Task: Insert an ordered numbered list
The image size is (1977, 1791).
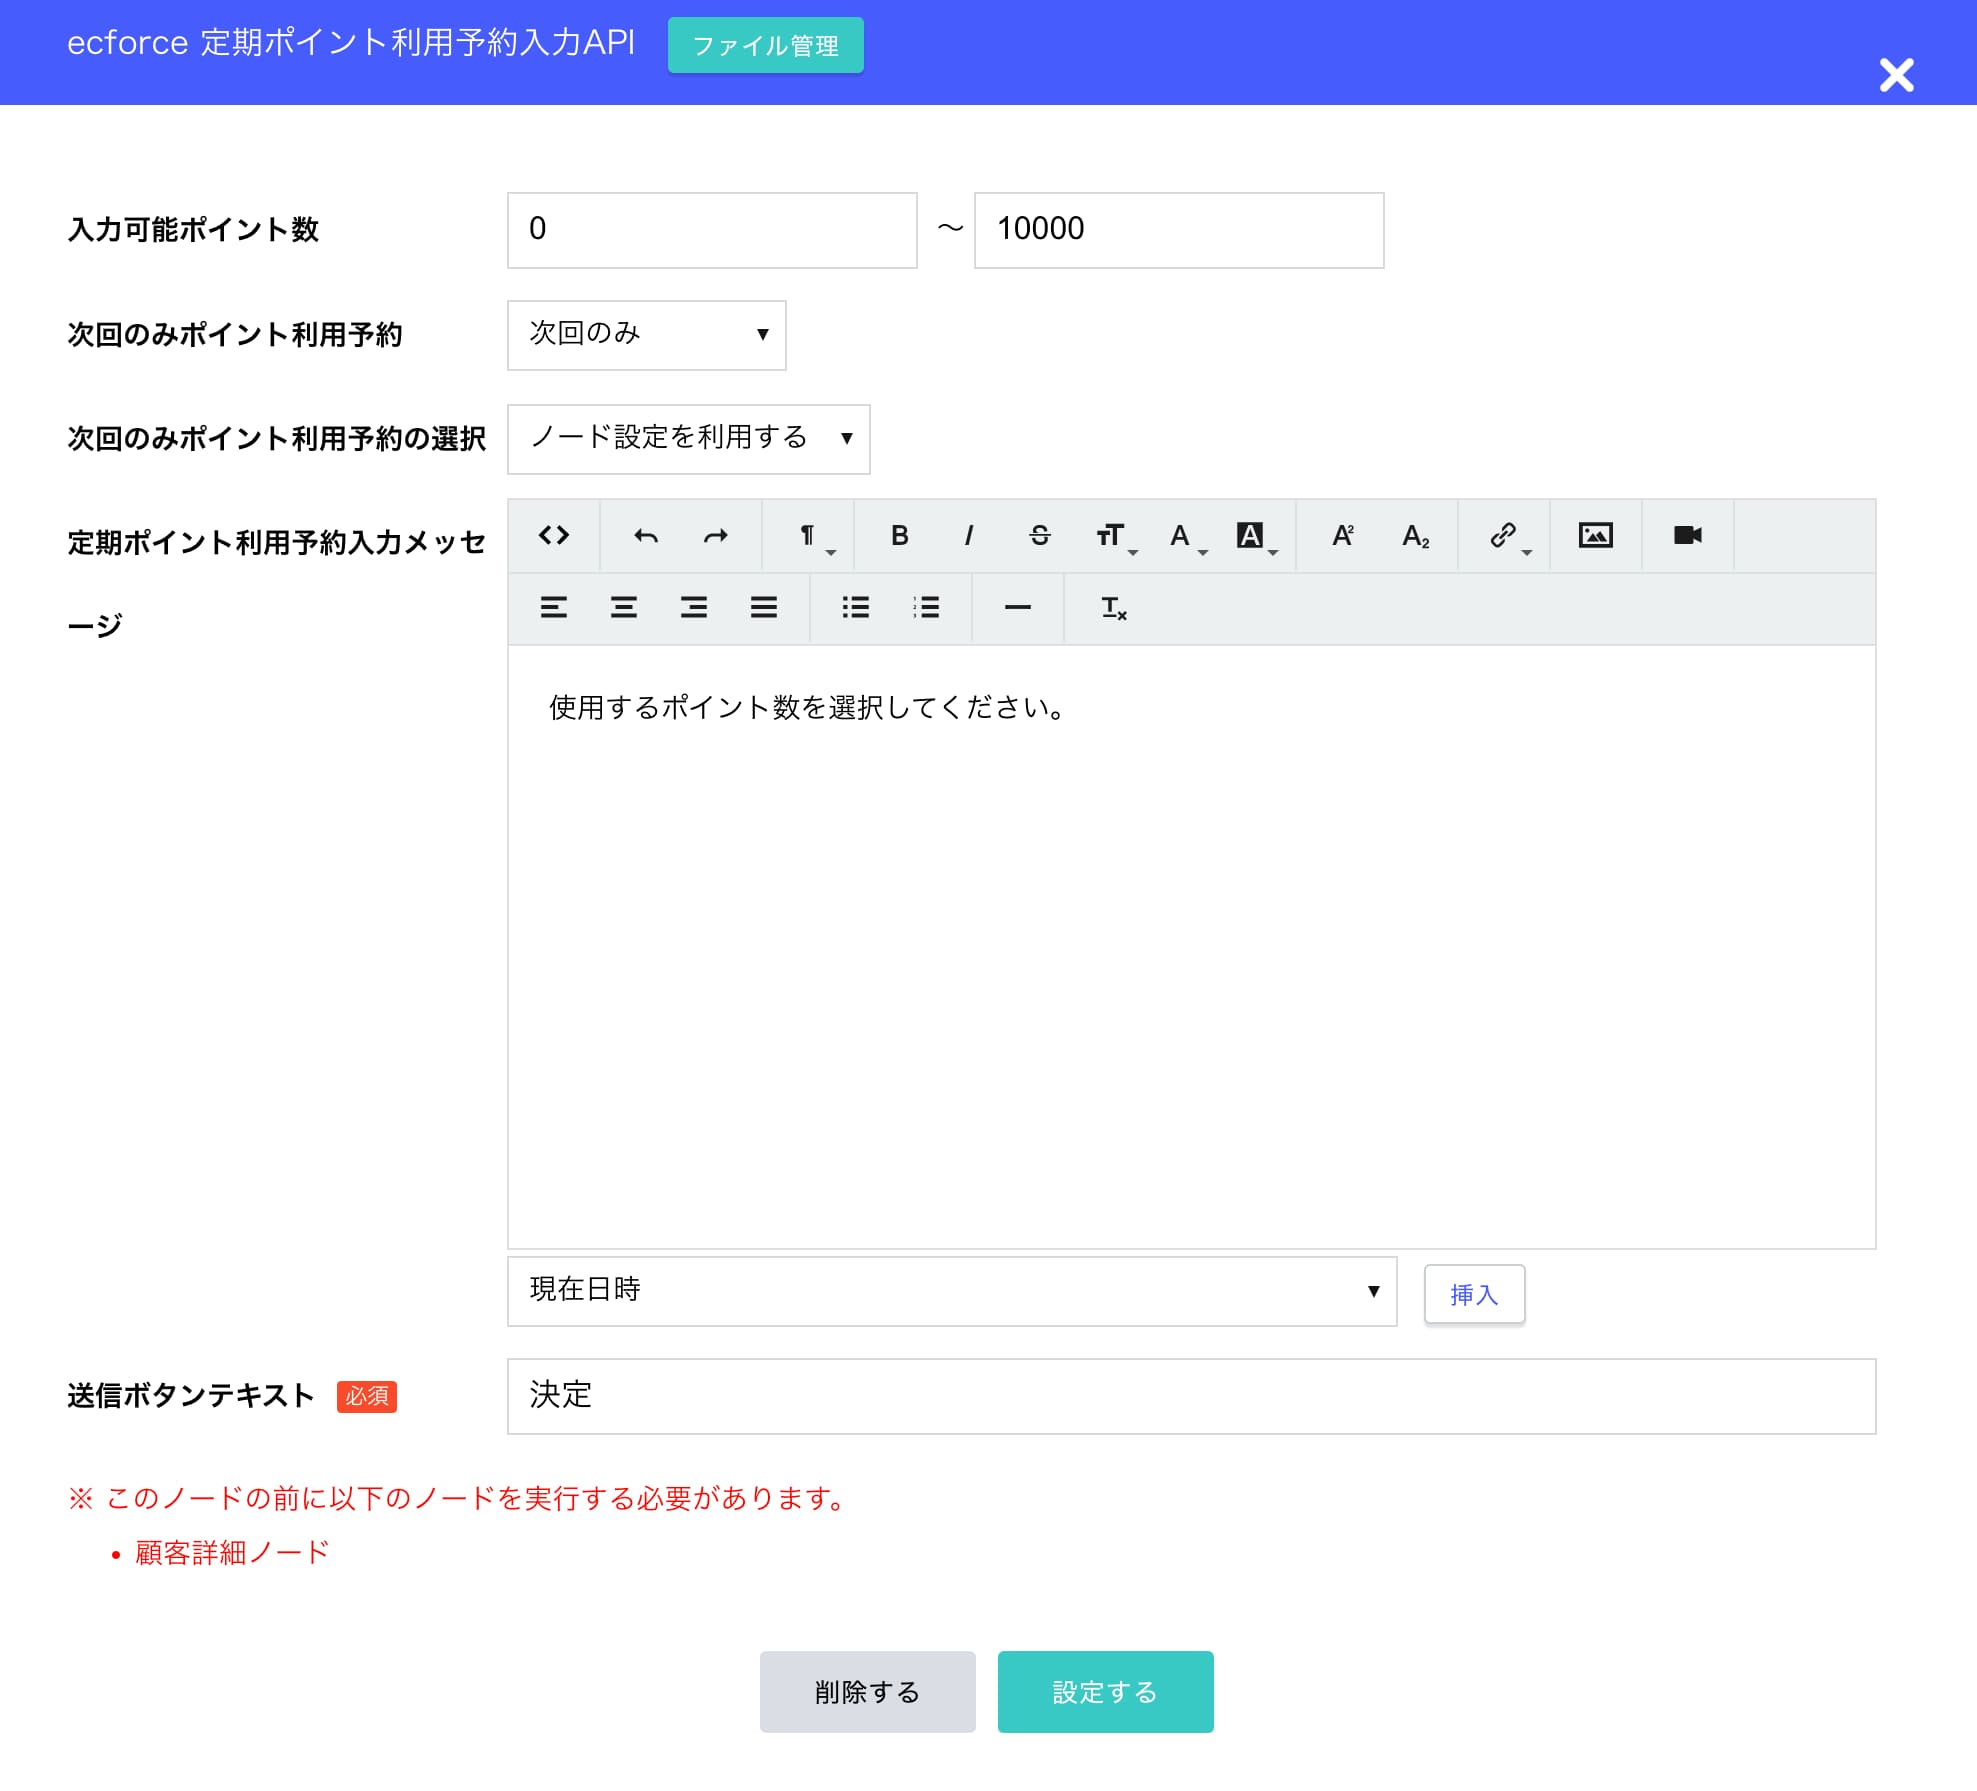Action: (x=926, y=607)
